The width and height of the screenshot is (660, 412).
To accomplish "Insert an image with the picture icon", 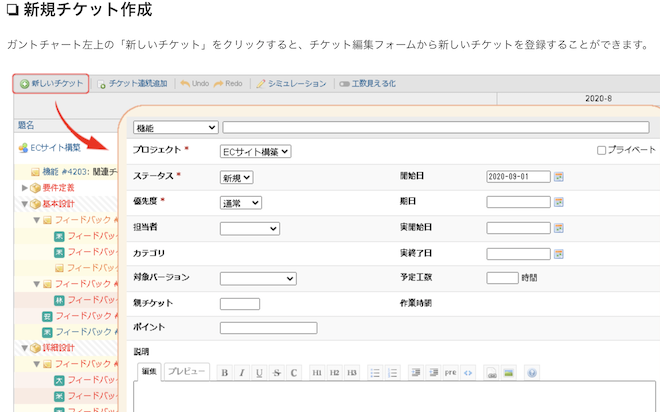I will 508,373.
